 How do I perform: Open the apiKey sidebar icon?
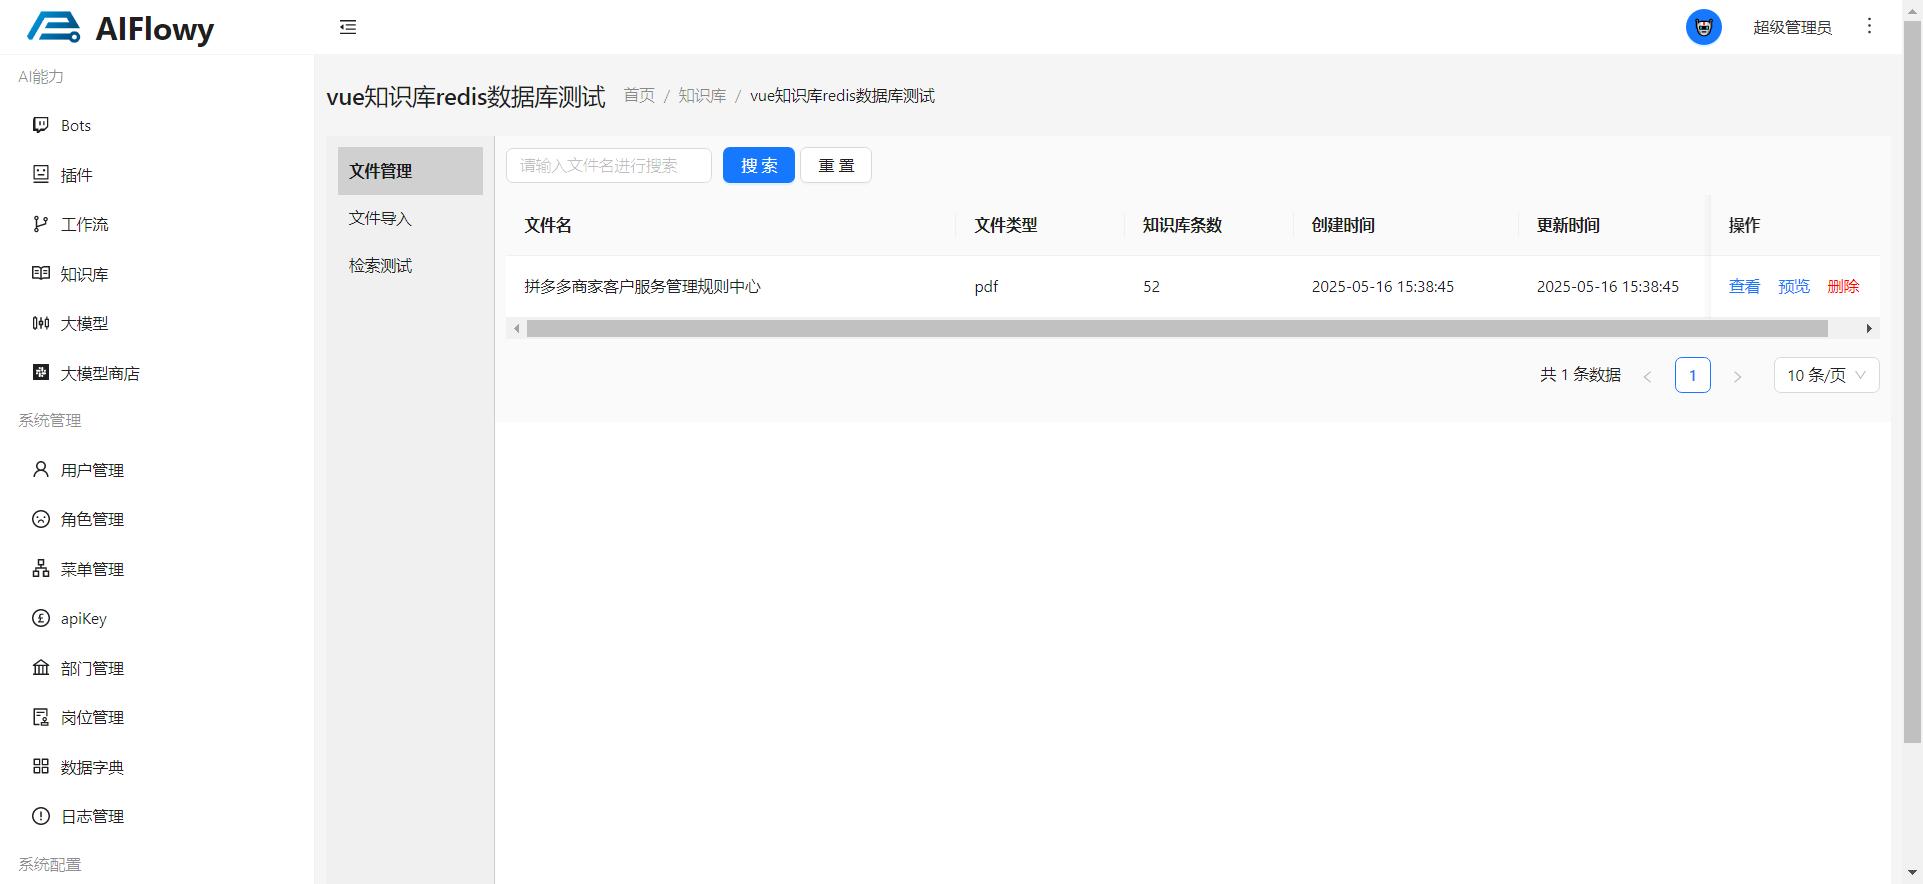tap(41, 618)
